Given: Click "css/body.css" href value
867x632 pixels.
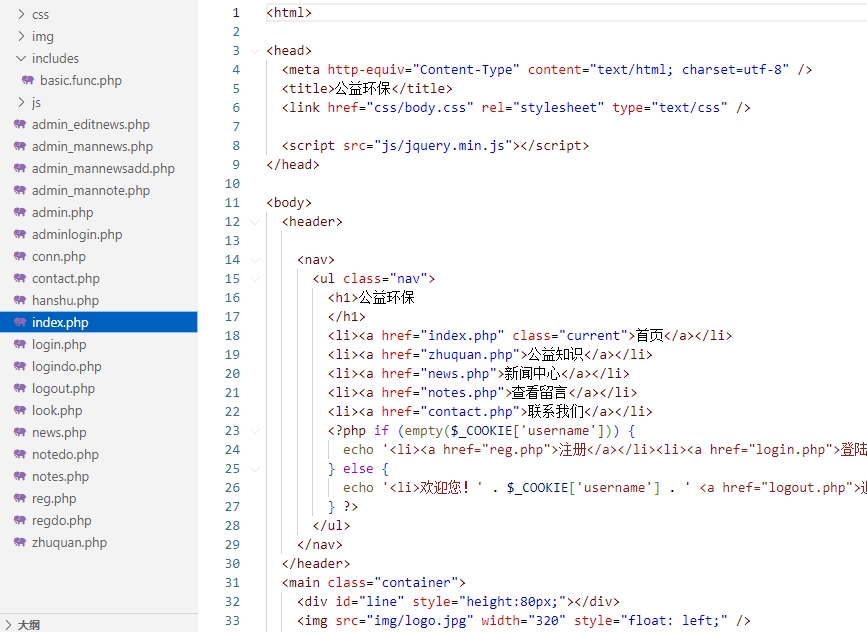Looking at the screenshot, I should pyautogui.click(x=420, y=107).
